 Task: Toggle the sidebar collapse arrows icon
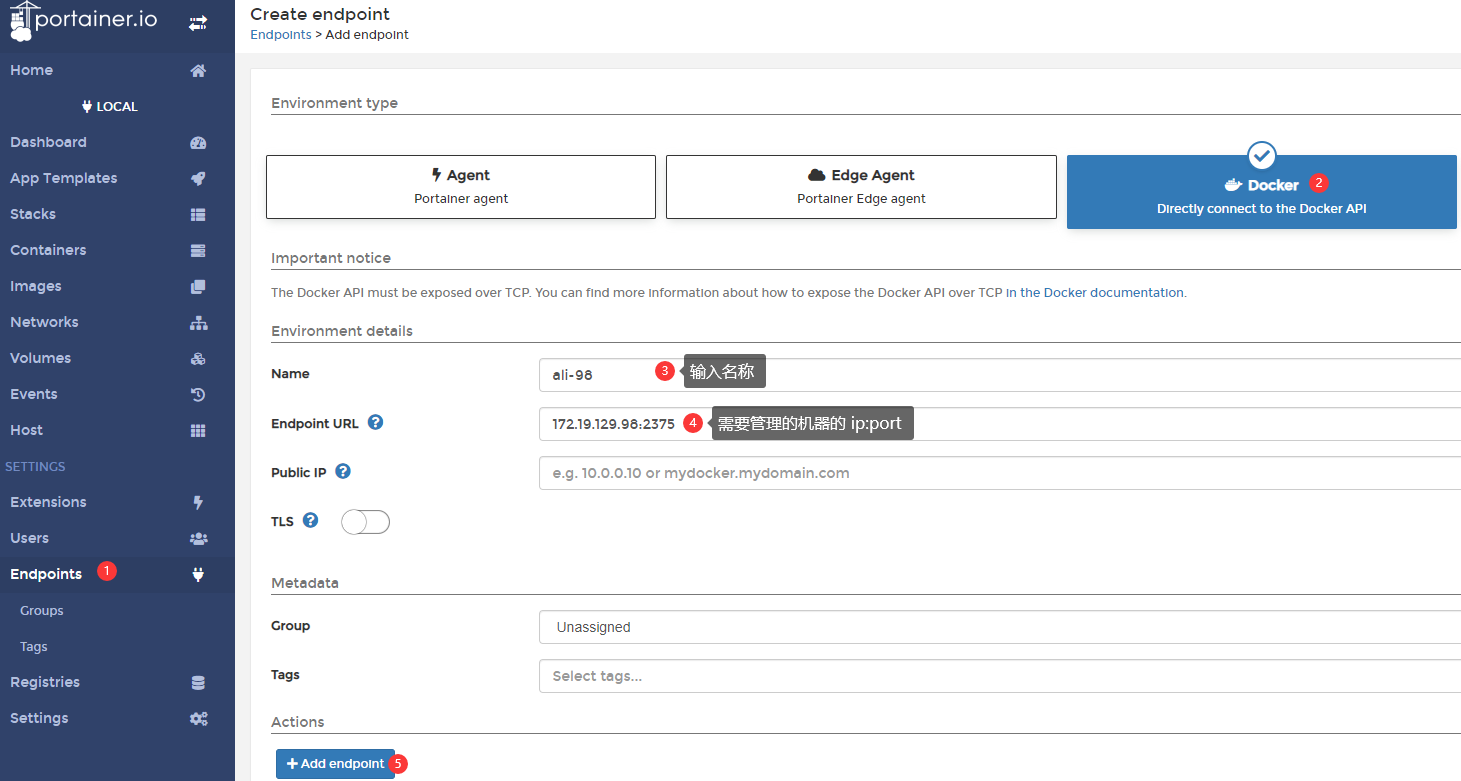click(x=198, y=22)
